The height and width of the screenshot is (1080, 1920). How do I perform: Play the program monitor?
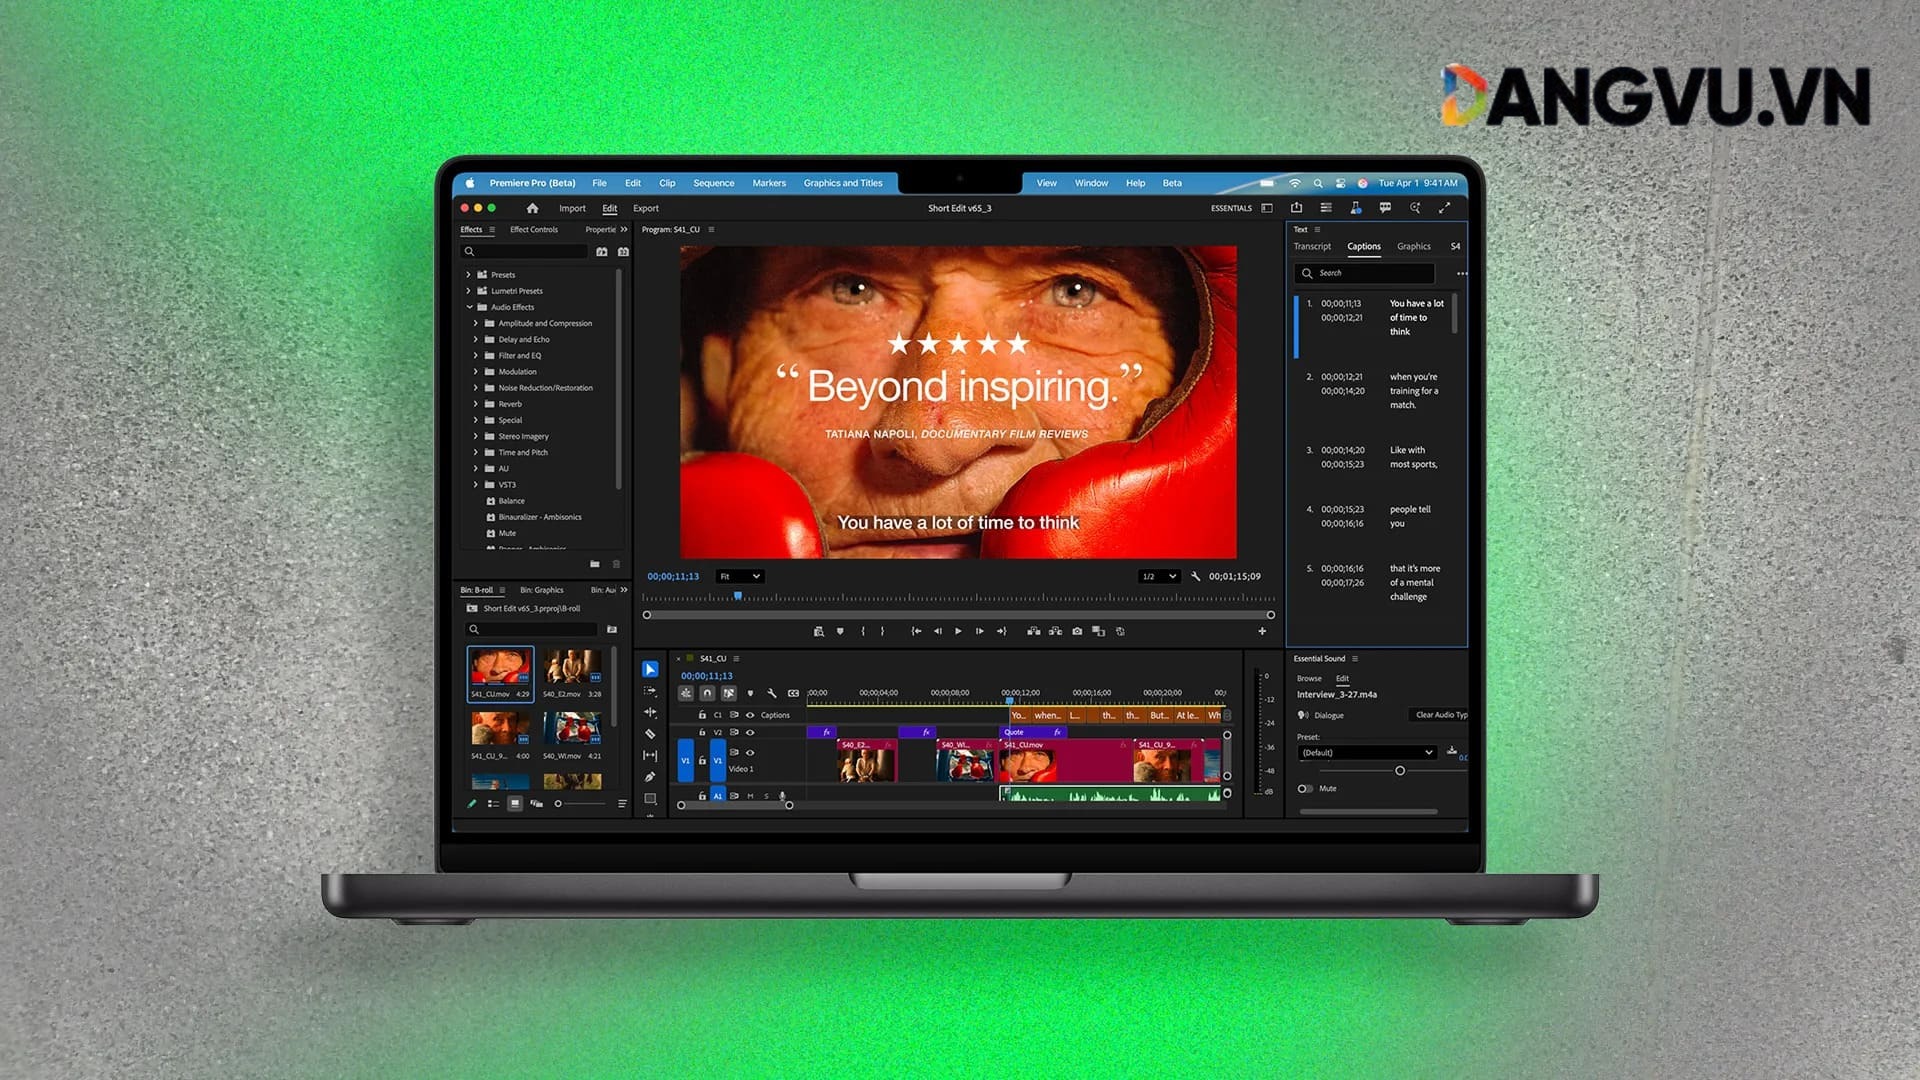click(958, 631)
